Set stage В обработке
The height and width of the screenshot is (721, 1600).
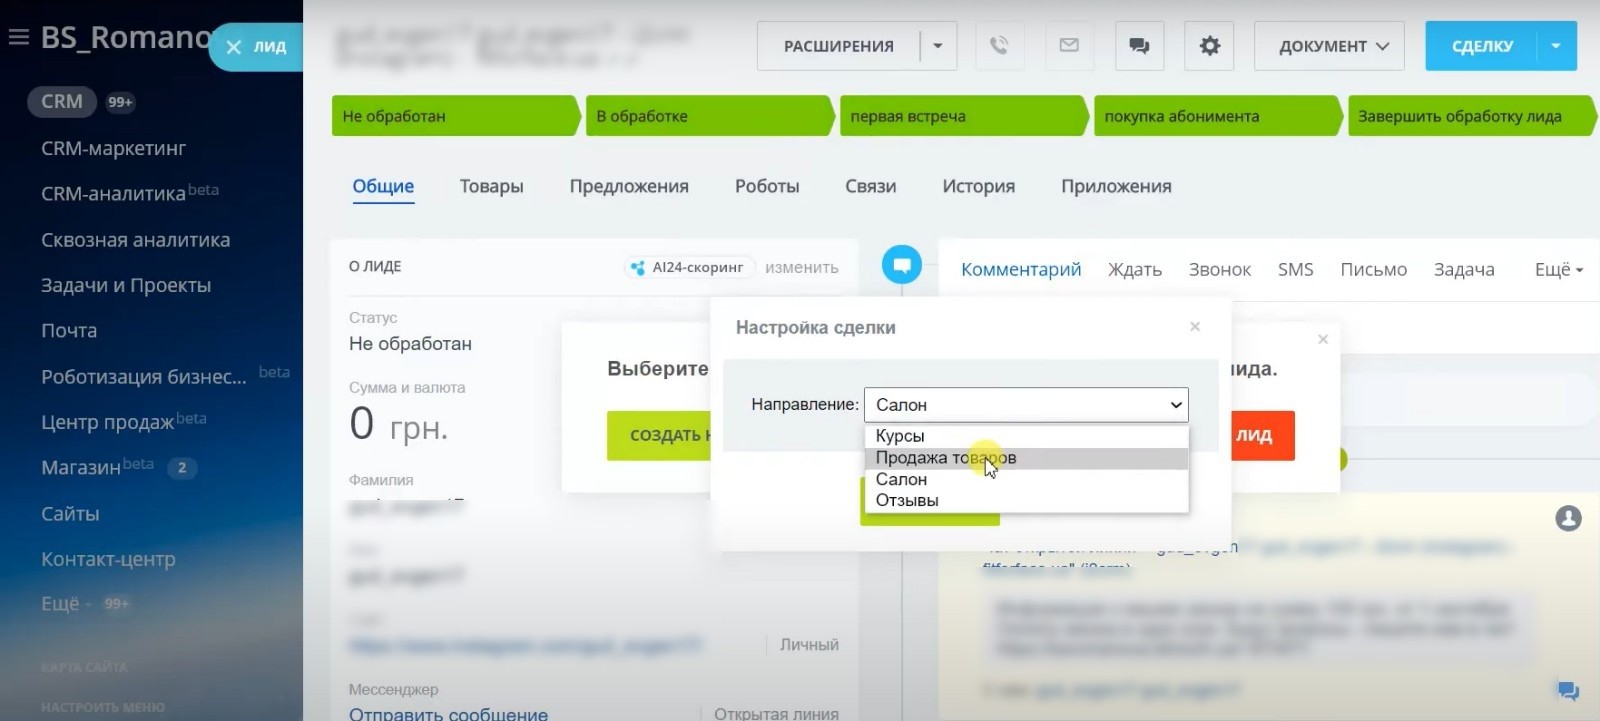click(709, 116)
